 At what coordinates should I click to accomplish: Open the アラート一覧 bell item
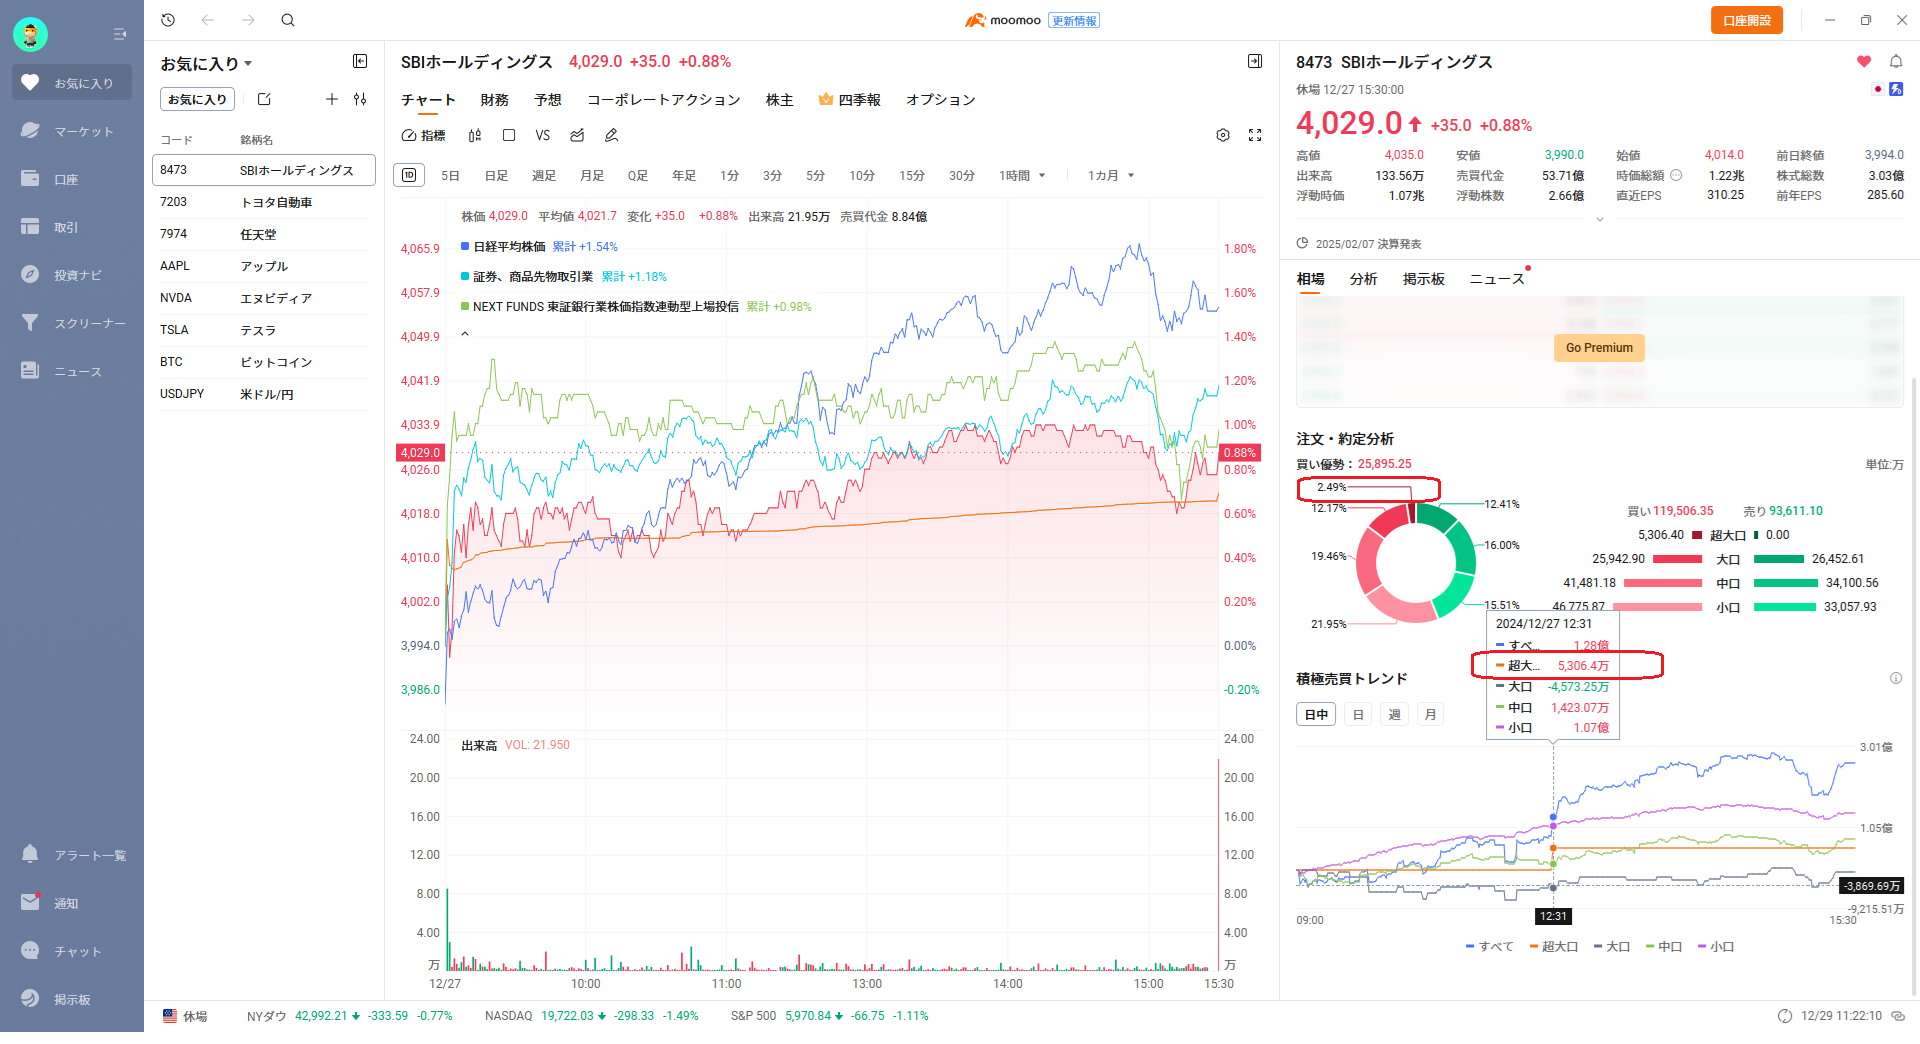coord(72,855)
